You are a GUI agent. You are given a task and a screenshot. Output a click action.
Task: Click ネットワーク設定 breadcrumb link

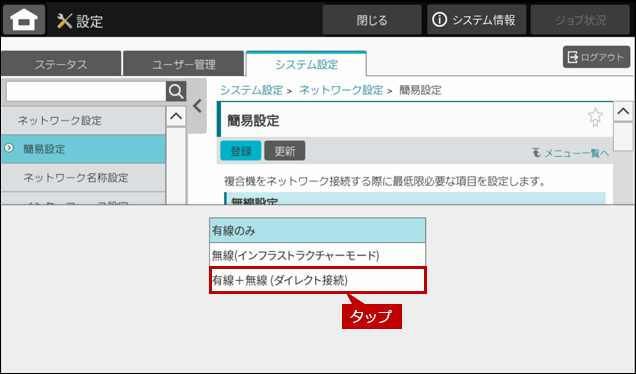[x=341, y=90]
